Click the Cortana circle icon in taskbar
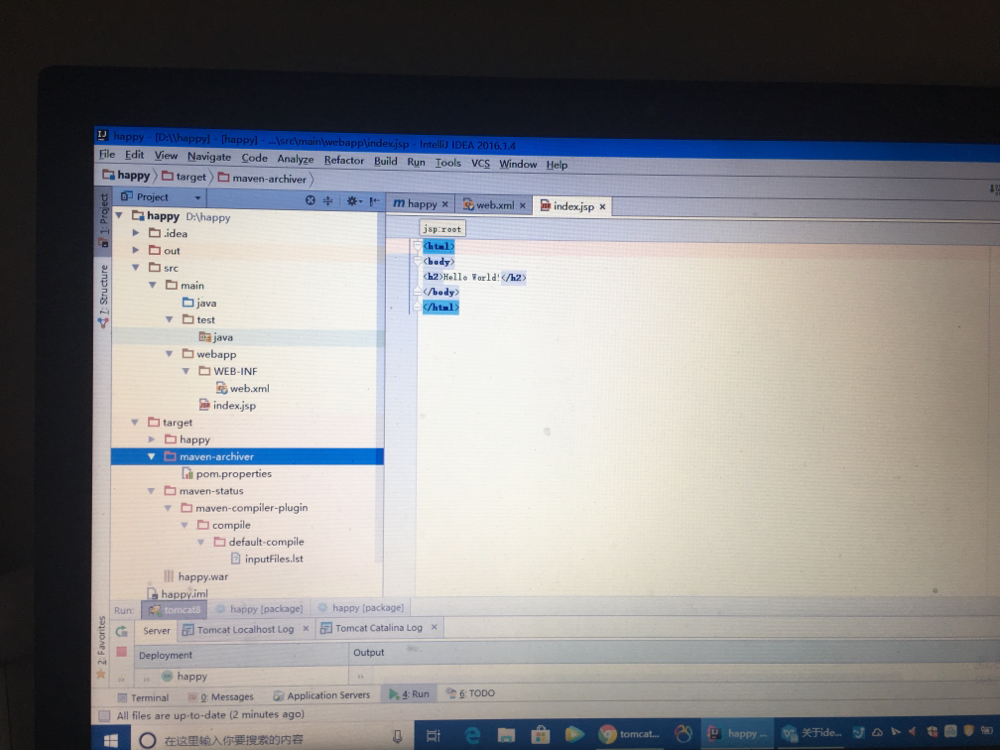The width and height of the screenshot is (1001, 751). (147, 740)
